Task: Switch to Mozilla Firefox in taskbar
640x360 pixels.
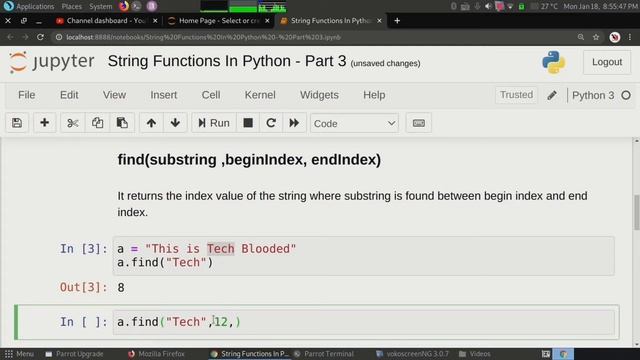Action: [x=157, y=354]
